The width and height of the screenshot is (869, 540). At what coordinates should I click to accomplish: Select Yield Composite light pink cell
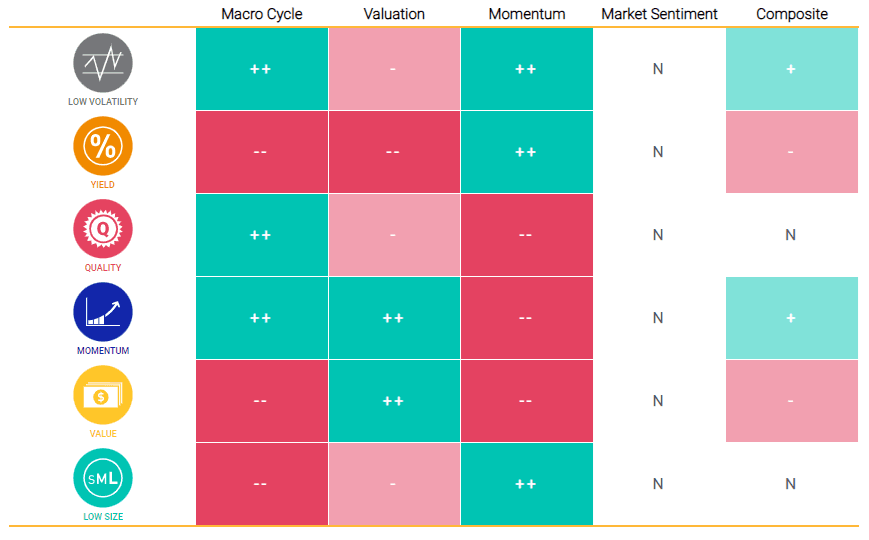click(x=791, y=152)
